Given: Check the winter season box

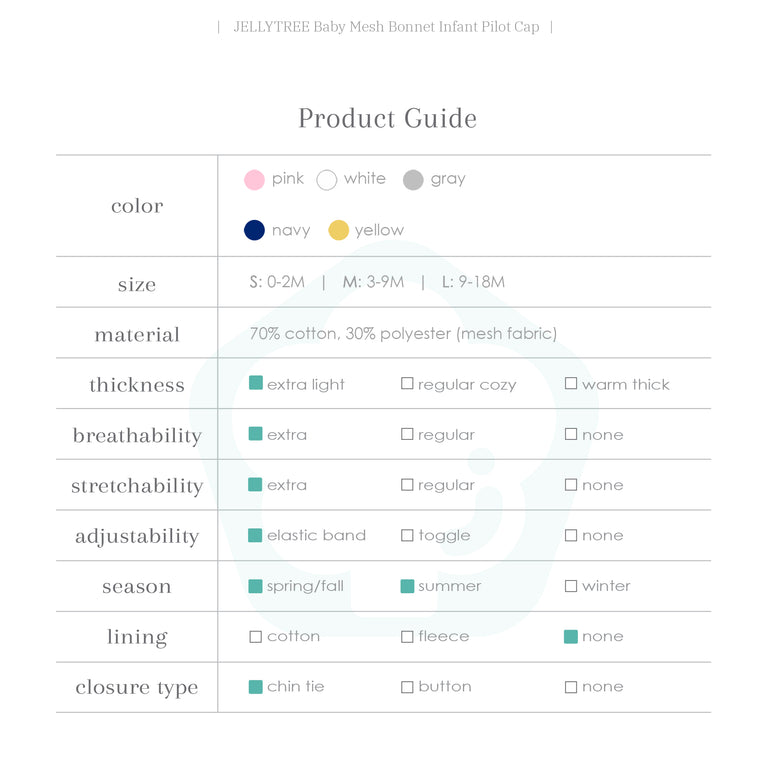Looking at the screenshot, I should (571, 586).
